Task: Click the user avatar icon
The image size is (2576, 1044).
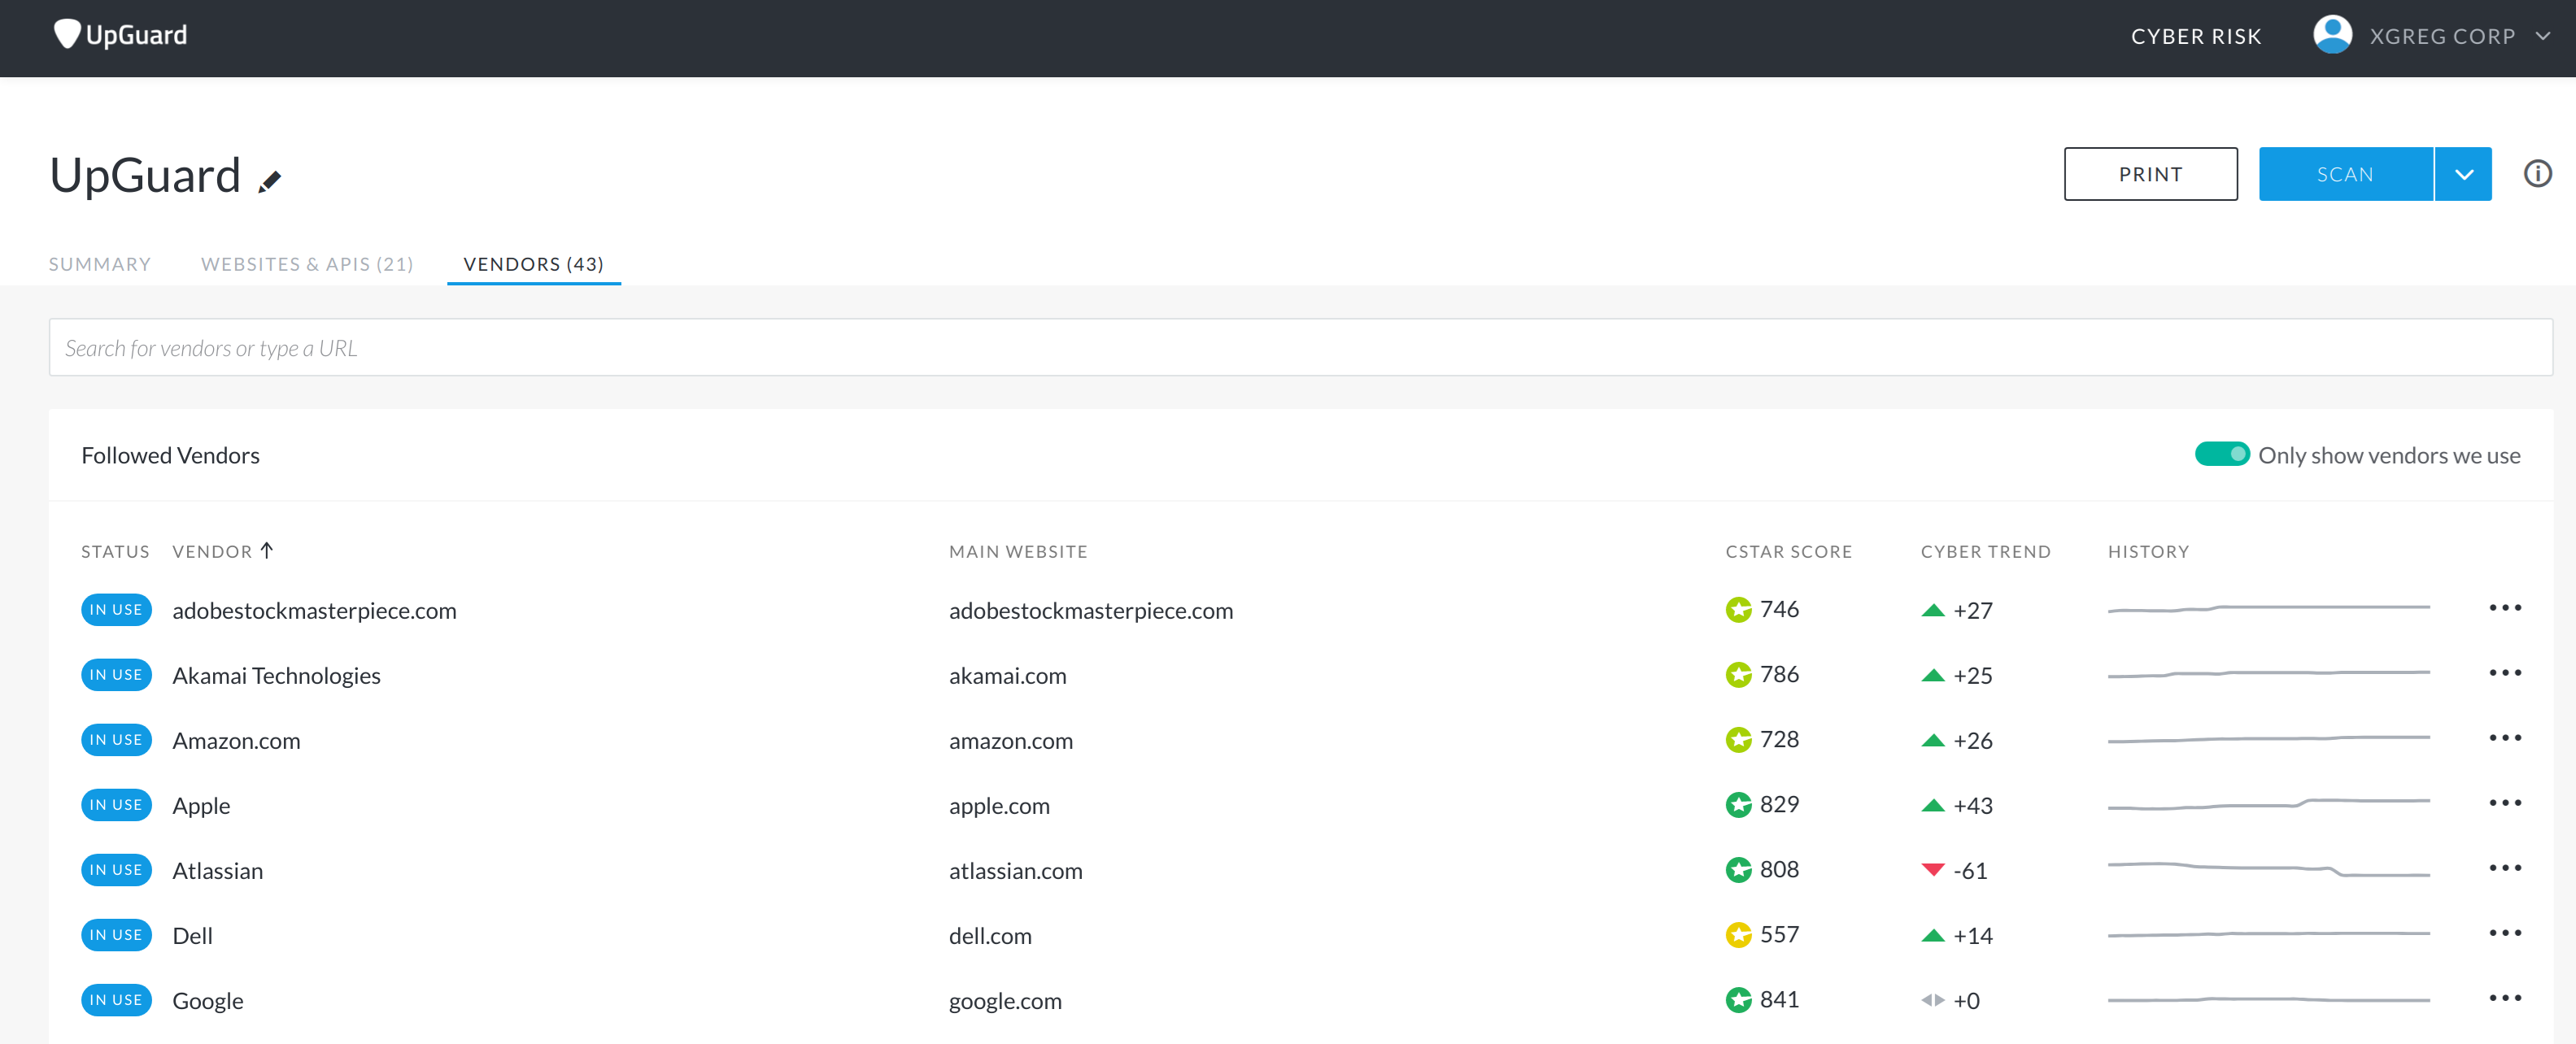Action: point(2332,35)
